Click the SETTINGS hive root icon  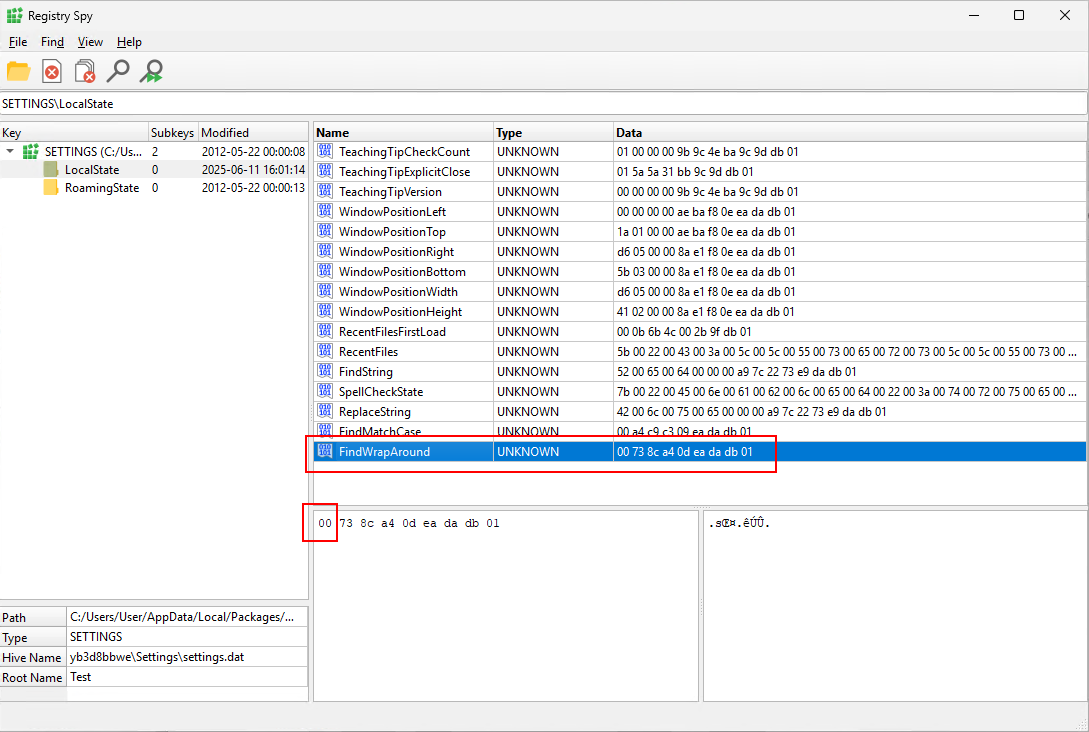pyautogui.click(x=31, y=151)
